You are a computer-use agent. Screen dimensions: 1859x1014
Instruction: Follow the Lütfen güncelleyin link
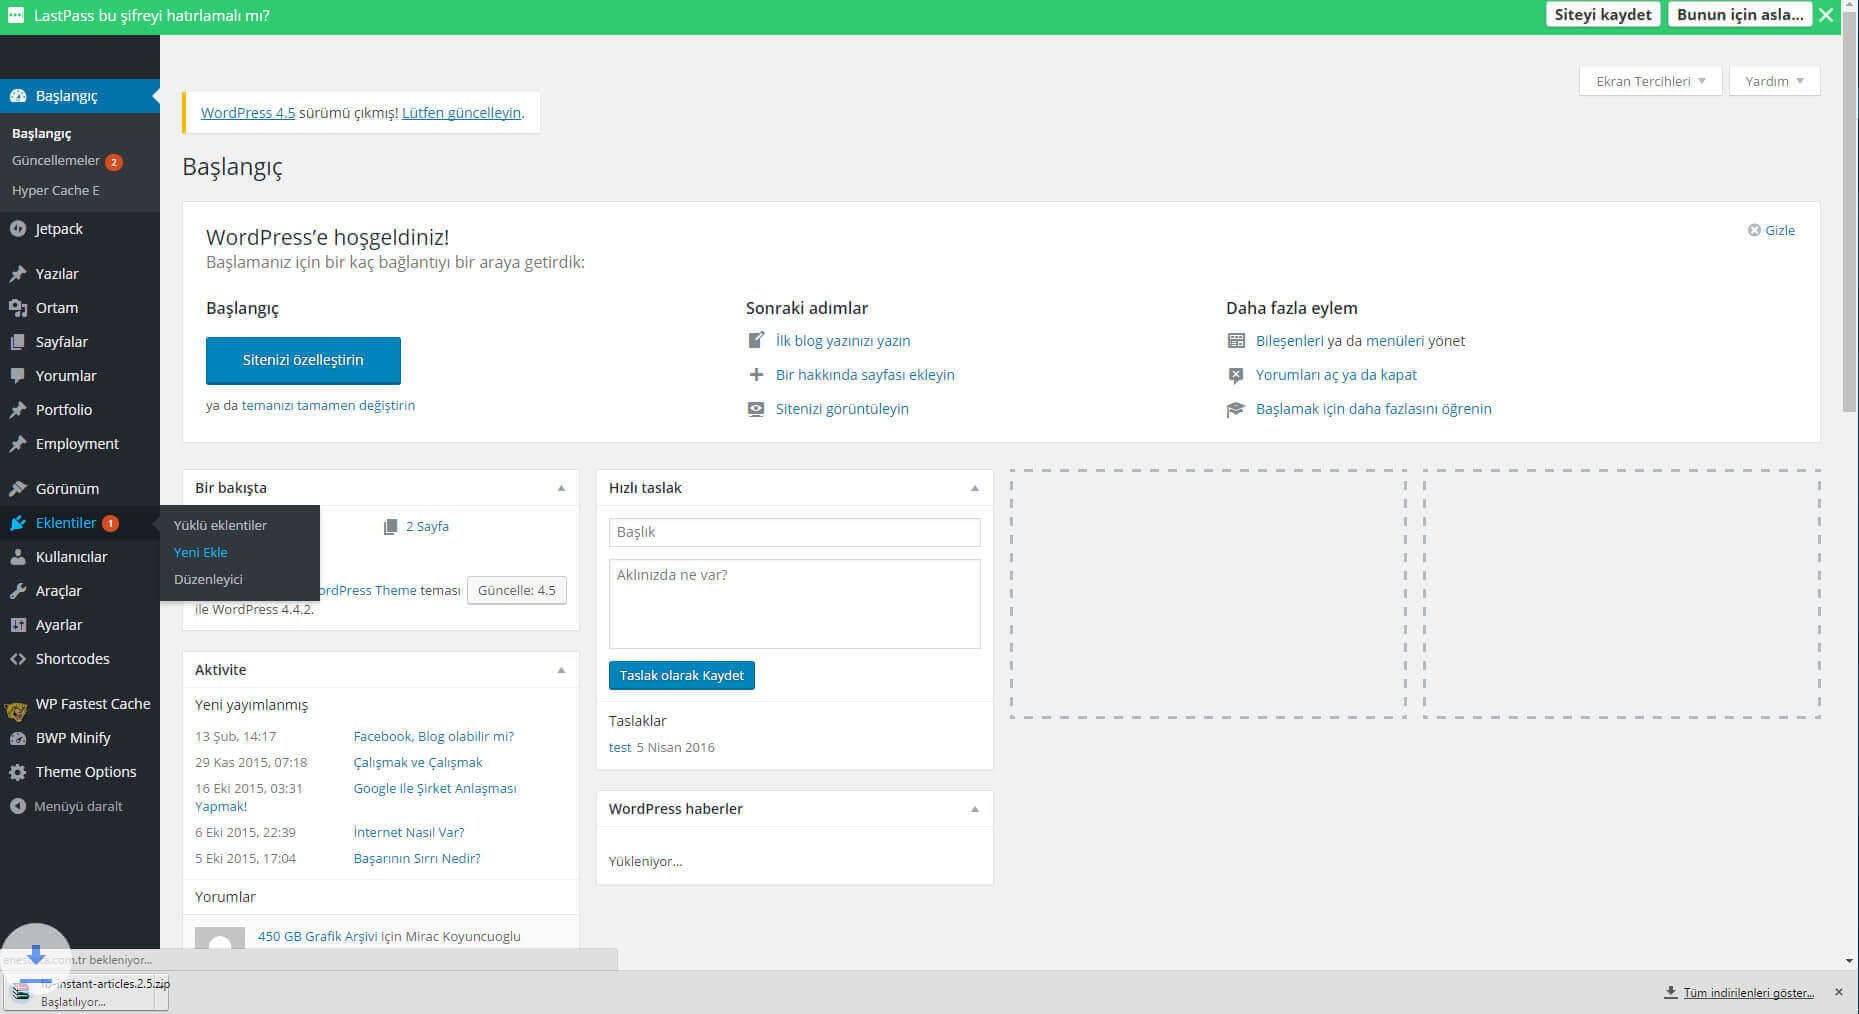pyautogui.click(x=461, y=113)
